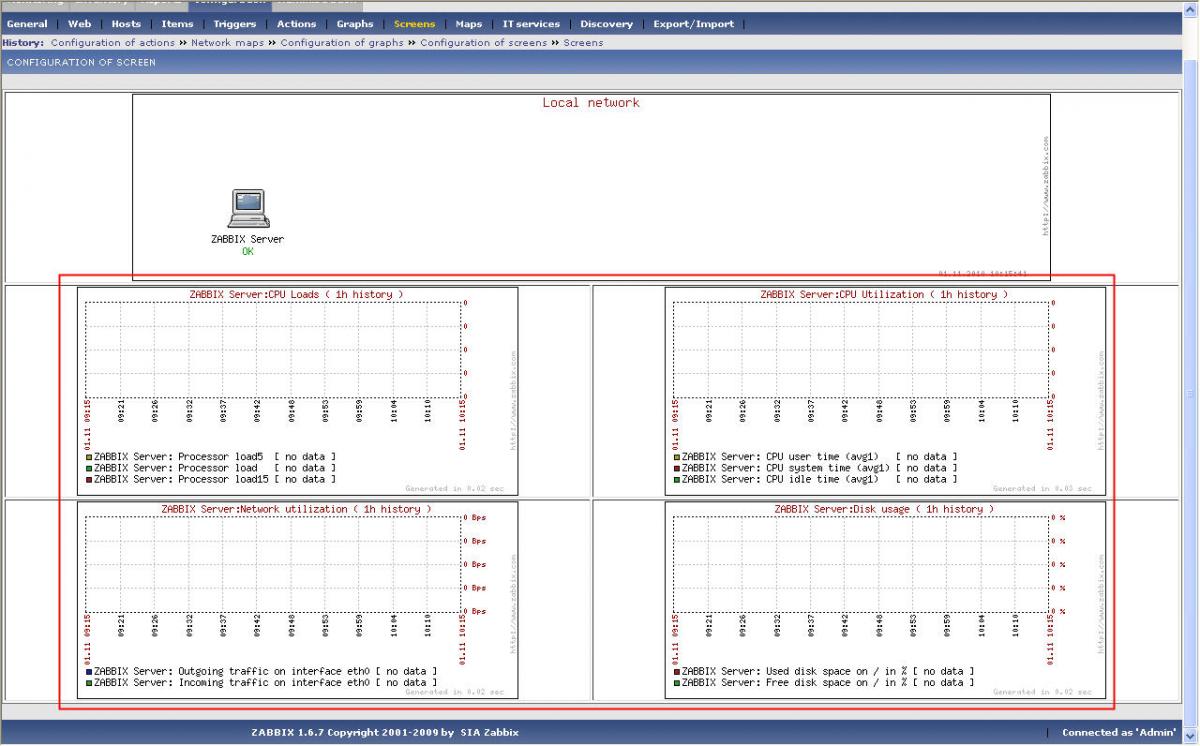Click the Incoming traffic on eth0 legend entry
The height and width of the screenshot is (746, 1200).
click(261, 683)
